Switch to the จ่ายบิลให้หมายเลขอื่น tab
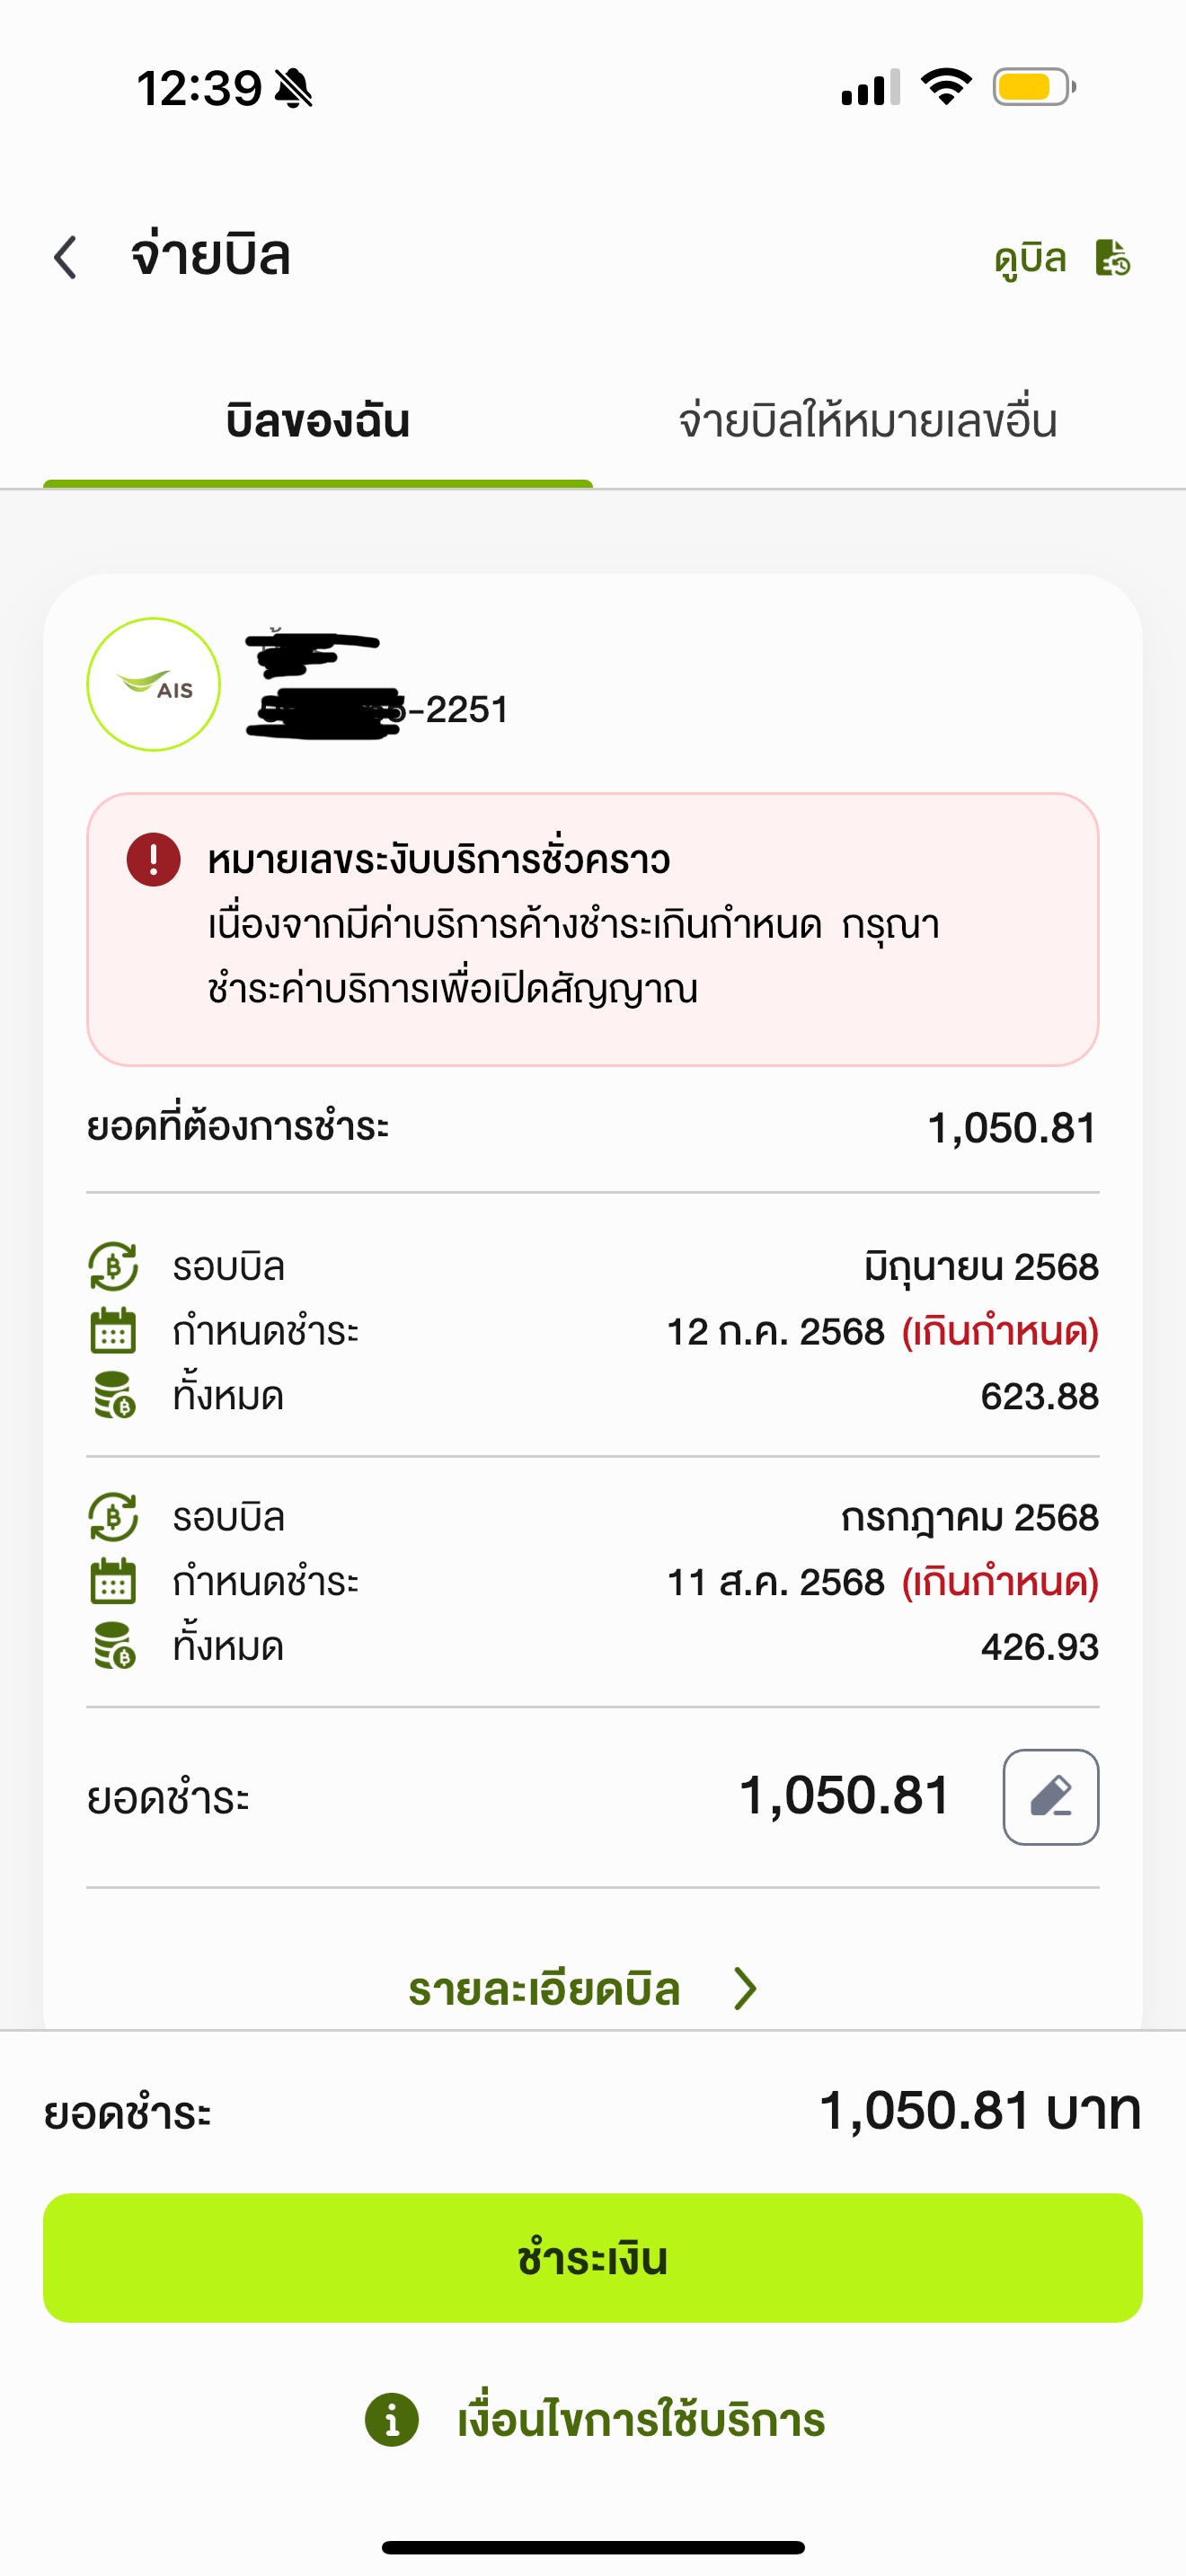This screenshot has height=2576, width=1186. 867,421
